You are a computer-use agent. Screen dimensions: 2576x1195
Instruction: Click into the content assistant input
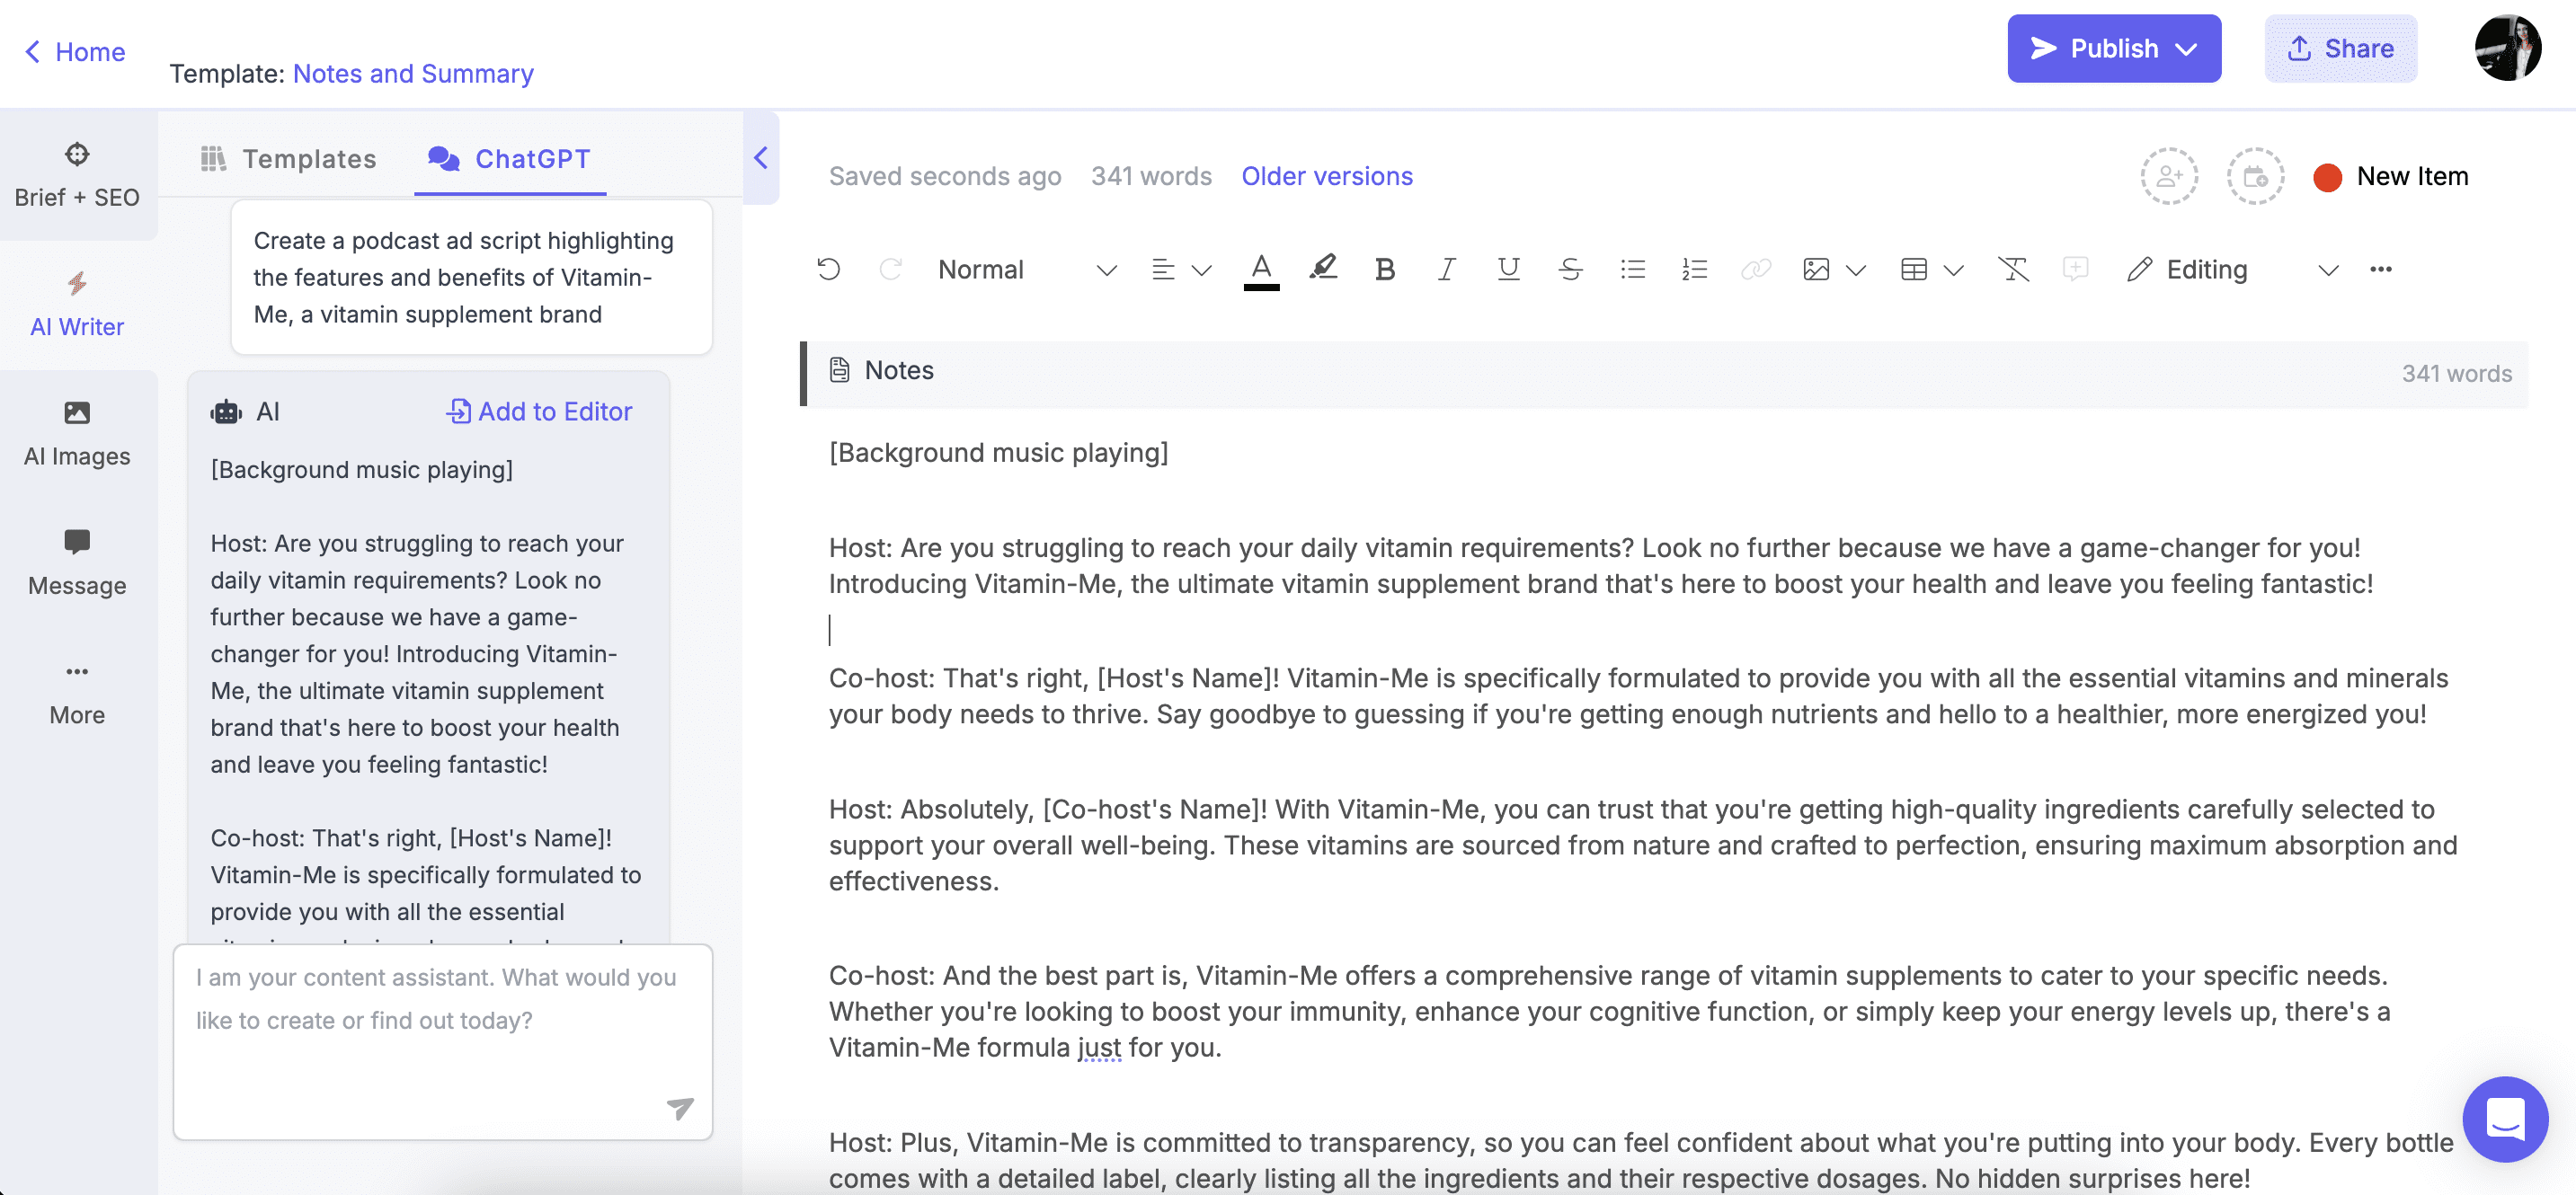tap(442, 1041)
